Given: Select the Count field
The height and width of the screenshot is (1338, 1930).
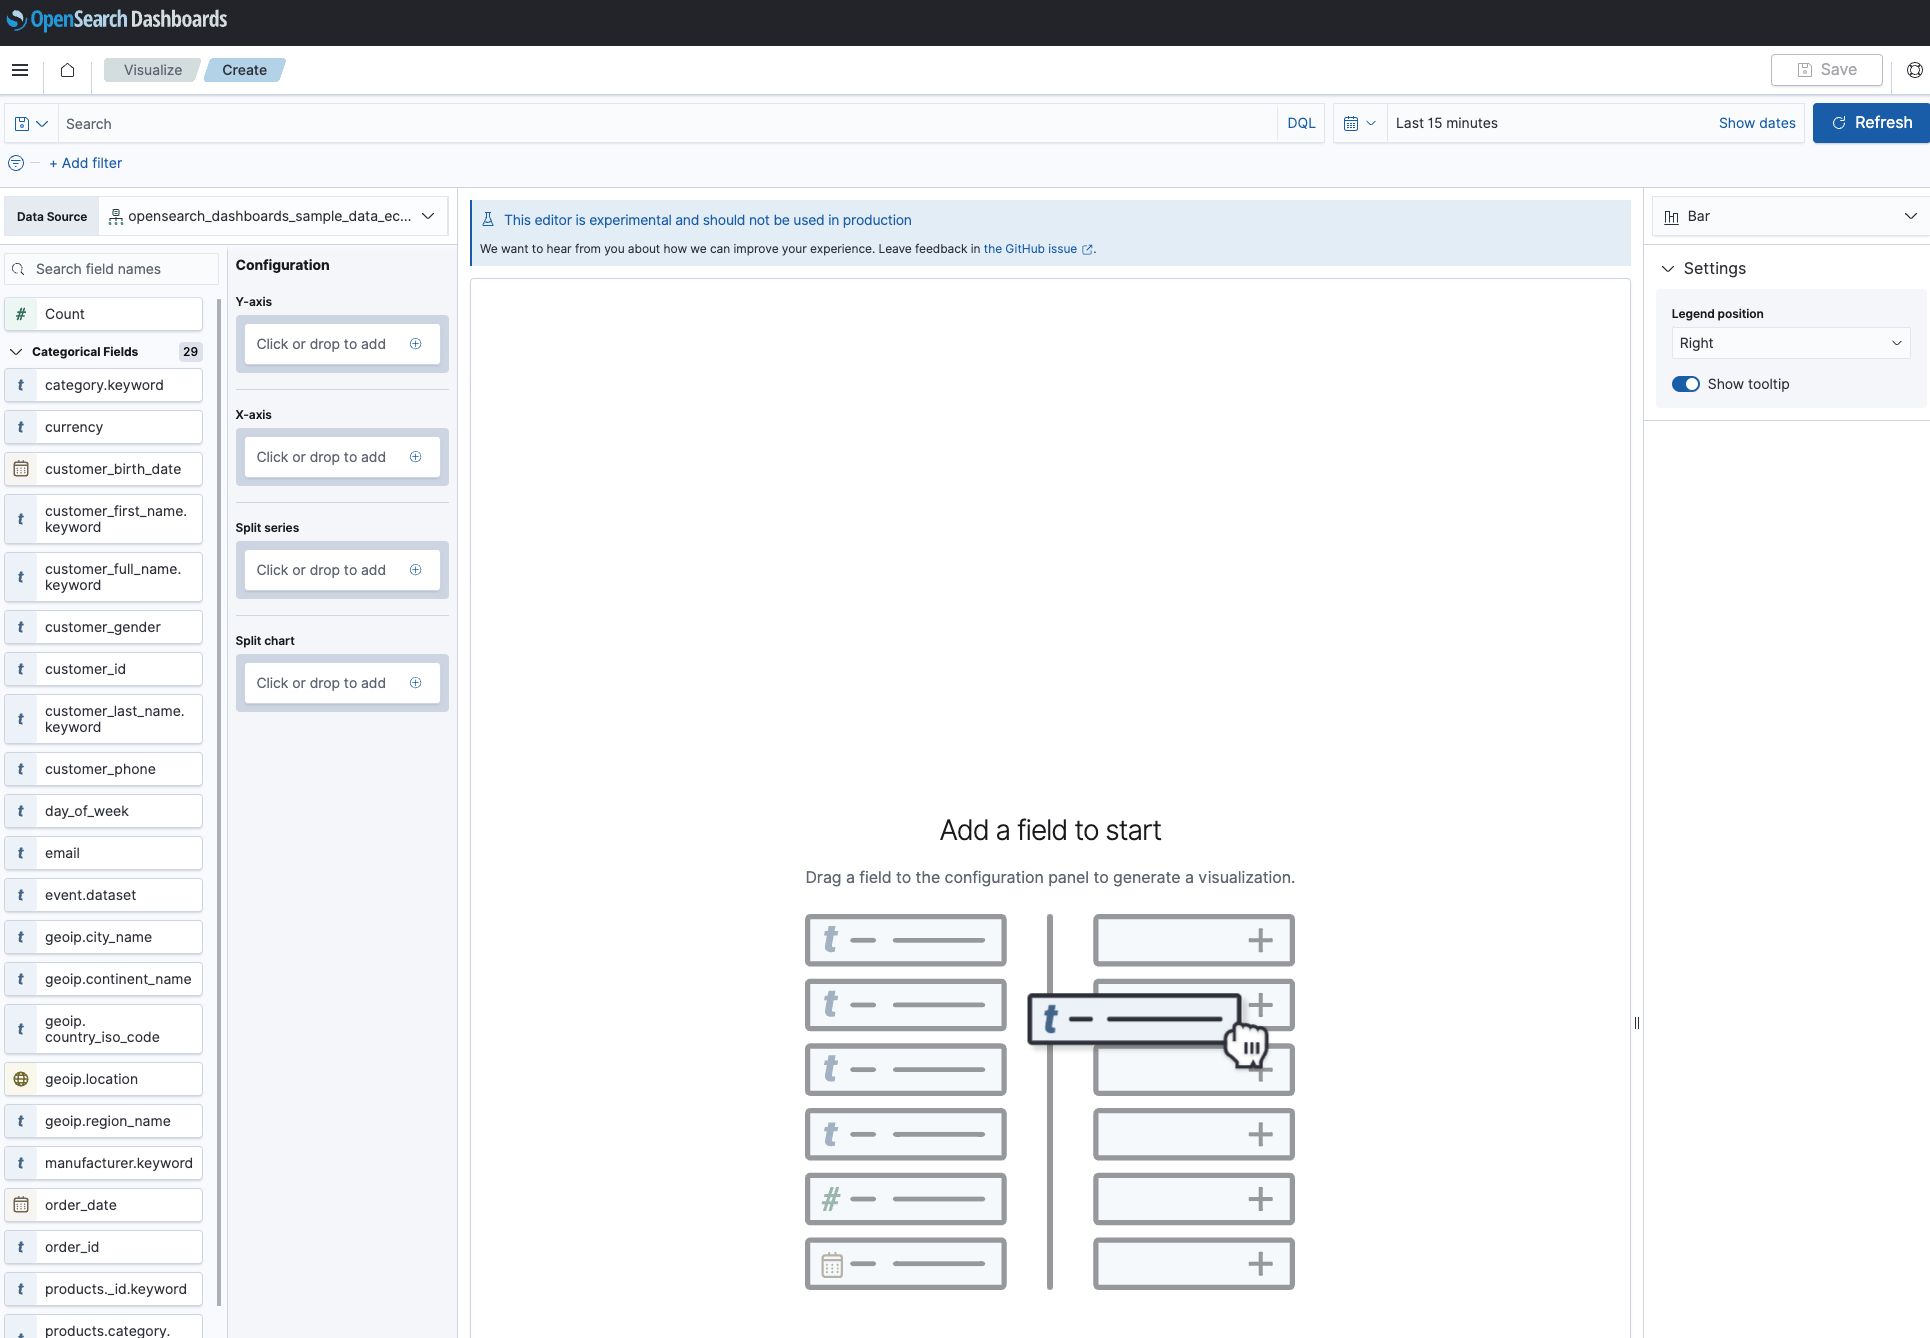Looking at the screenshot, I should click(x=104, y=314).
